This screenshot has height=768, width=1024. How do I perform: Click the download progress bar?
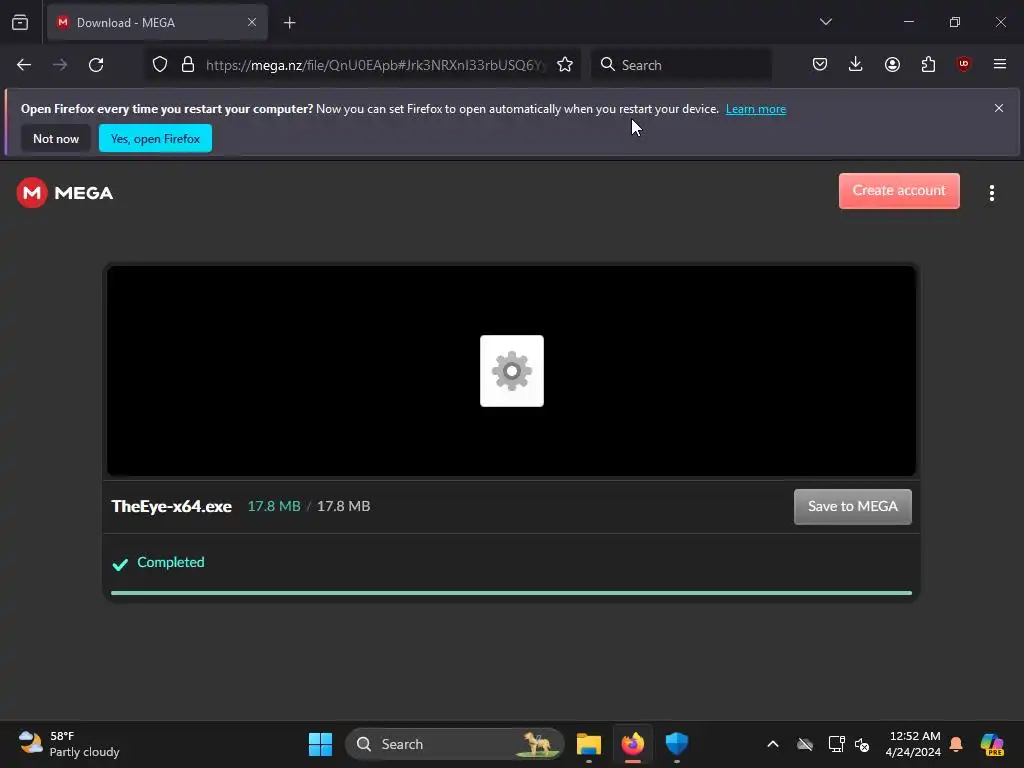point(511,593)
